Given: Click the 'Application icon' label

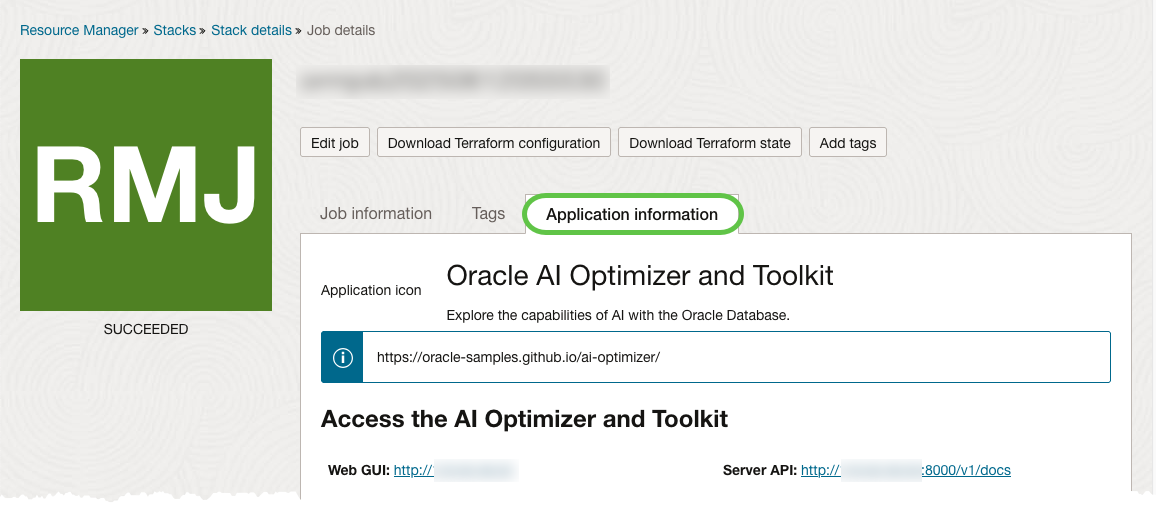Looking at the screenshot, I should [x=371, y=290].
